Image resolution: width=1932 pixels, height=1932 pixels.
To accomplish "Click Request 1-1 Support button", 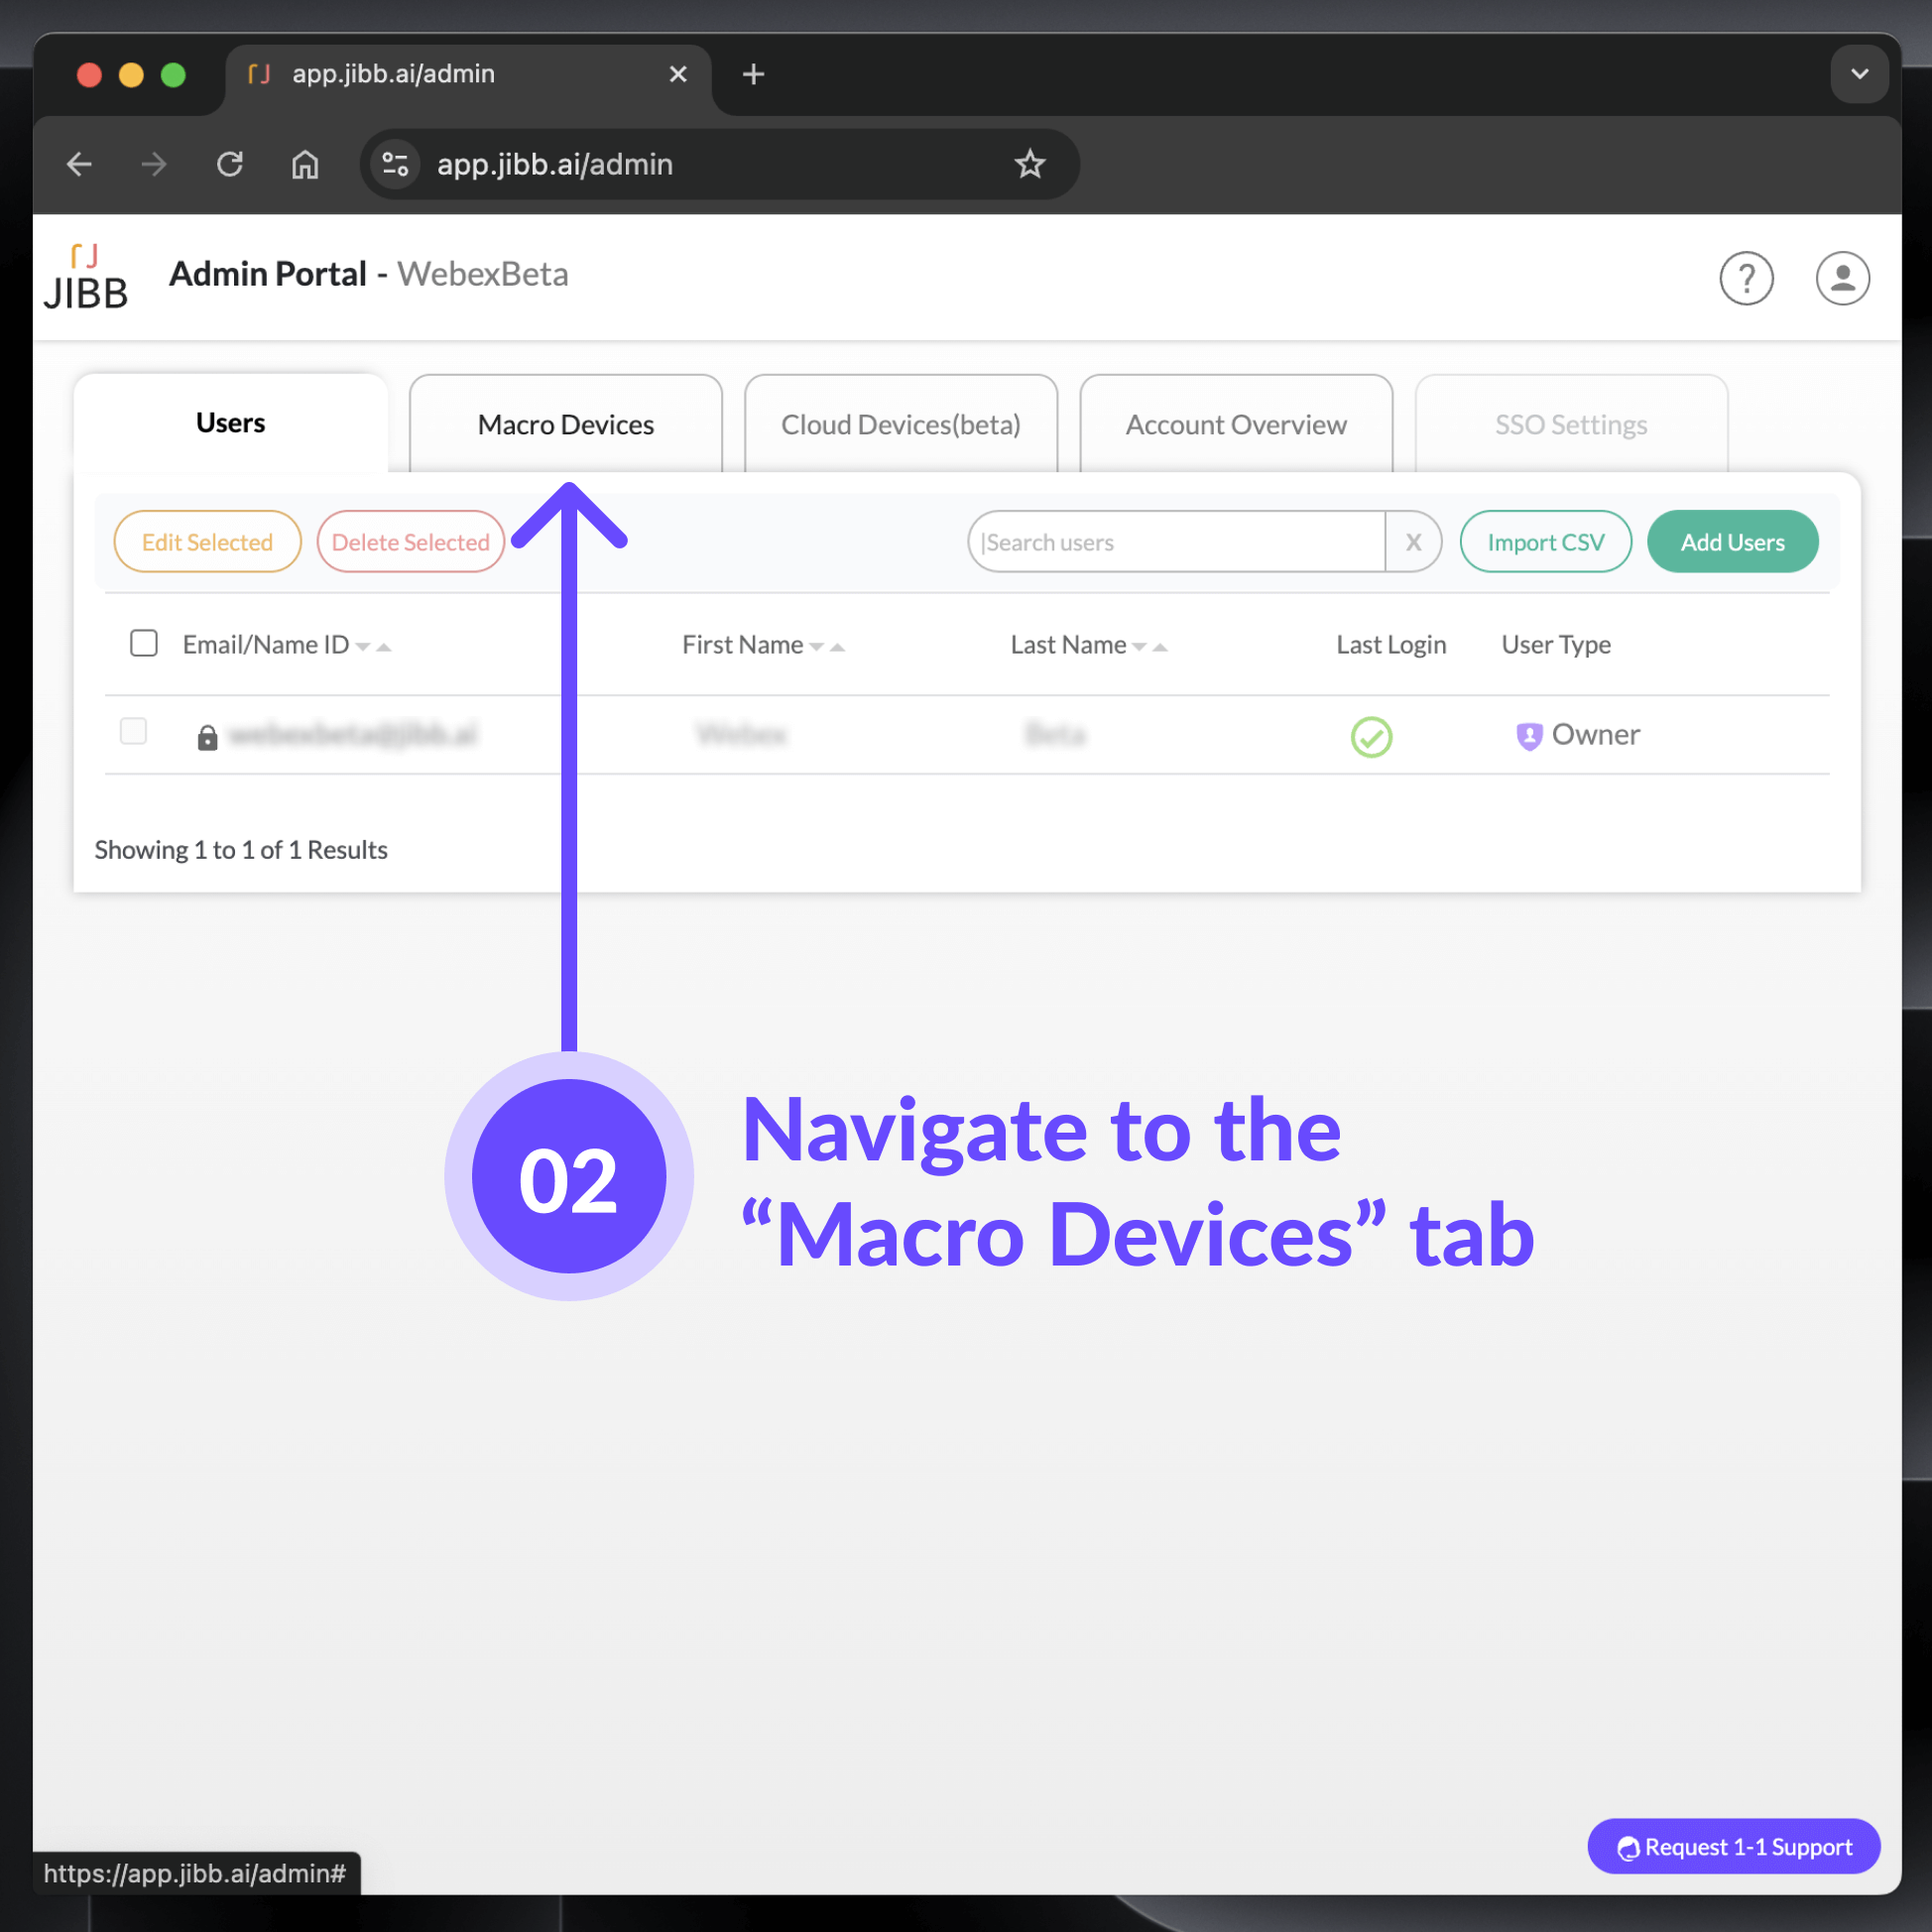I will coord(1734,1846).
